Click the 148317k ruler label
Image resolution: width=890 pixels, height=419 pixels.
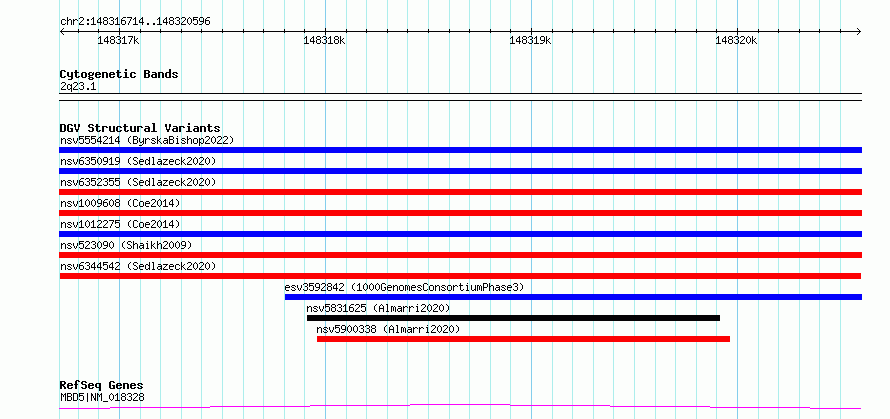pyautogui.click(x=119, y=40)
